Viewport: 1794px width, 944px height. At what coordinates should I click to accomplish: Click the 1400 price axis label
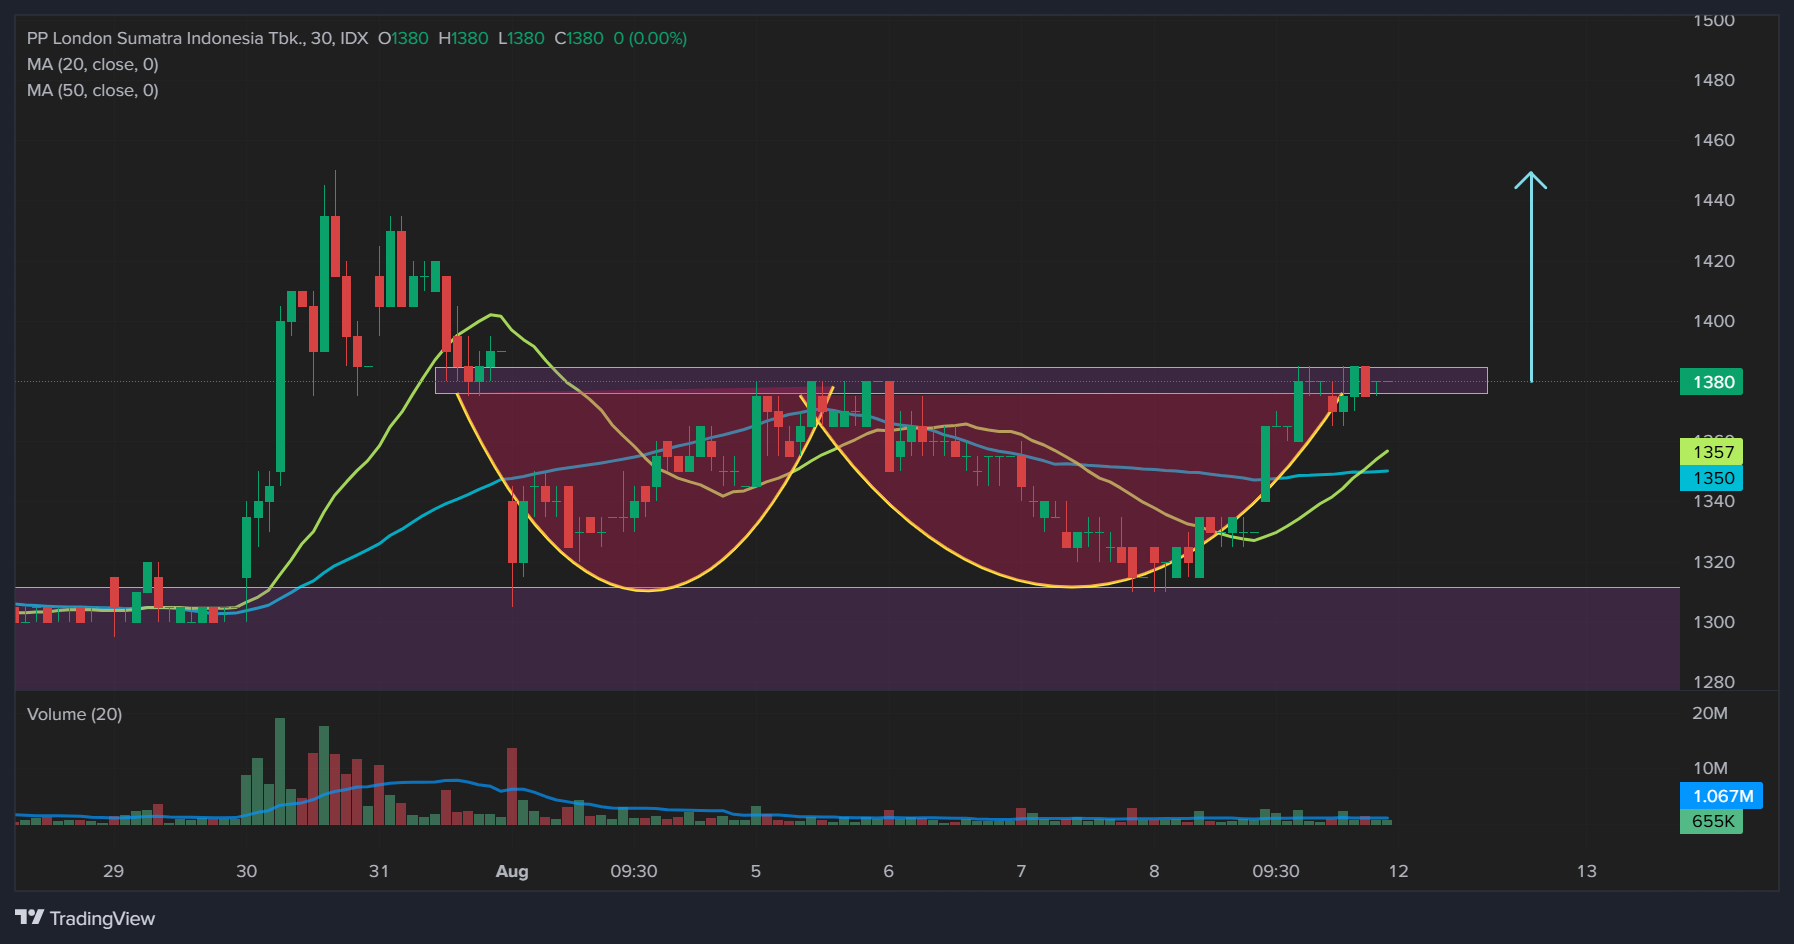pos(1714,321)
